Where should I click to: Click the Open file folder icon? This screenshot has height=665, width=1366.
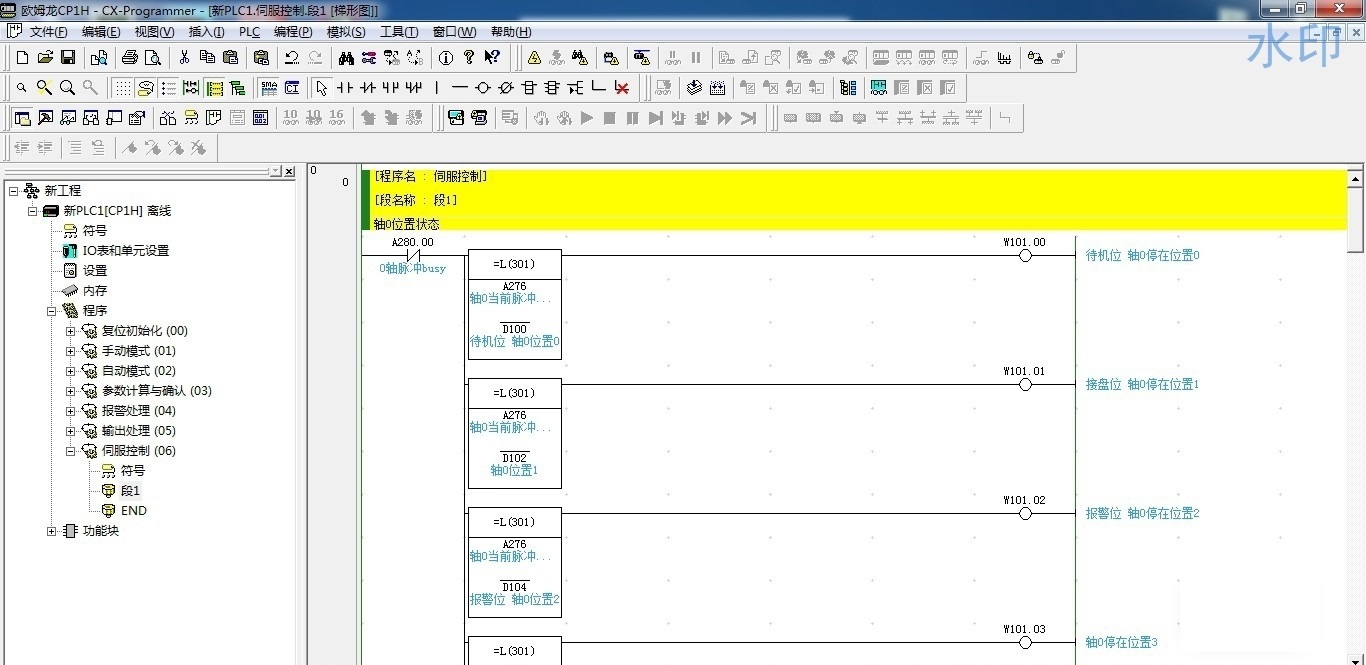pyautogui.click(x=45, y=58)
